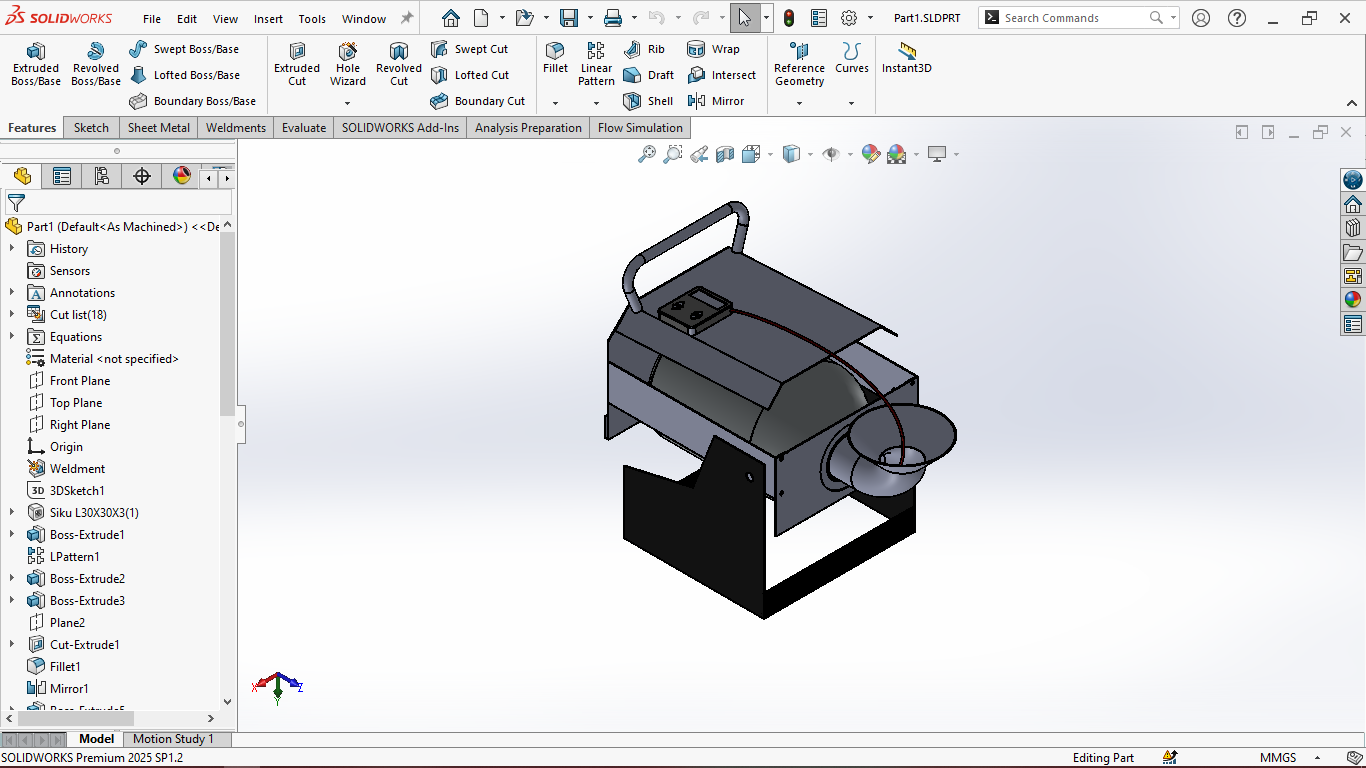This screenshot has width=1366, height=768.
Task: Expand the History tree node
Action: pyautogui.click(x=12, y=248)
